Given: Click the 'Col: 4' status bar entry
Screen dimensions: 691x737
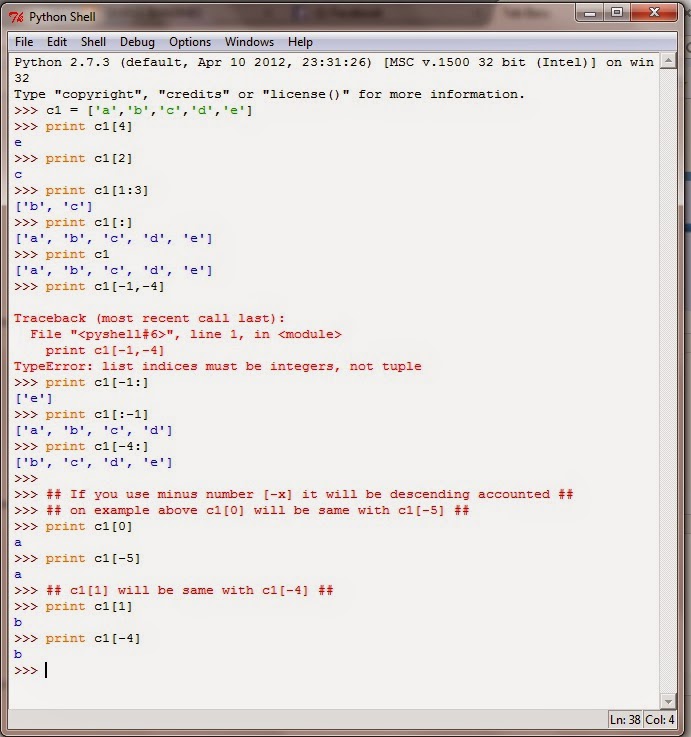Looking at the screenshot, I should point(660,720).
